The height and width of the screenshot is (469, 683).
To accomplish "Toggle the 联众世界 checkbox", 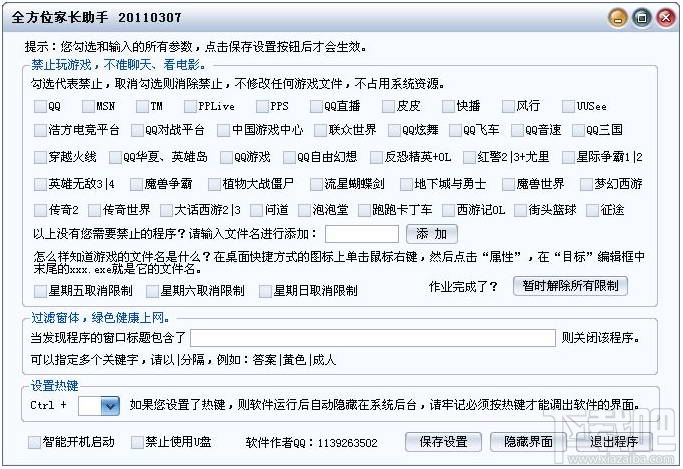I will (320, 130).
